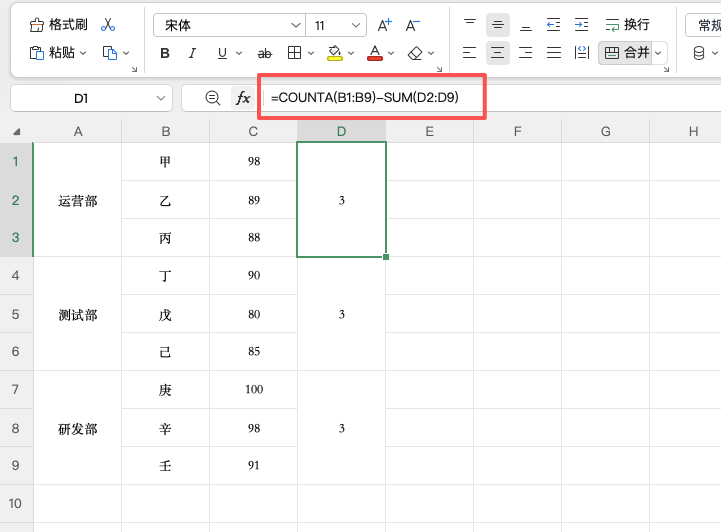Click the fx Insert Function icon
This screenshot has width=721, height=532.
243,98
